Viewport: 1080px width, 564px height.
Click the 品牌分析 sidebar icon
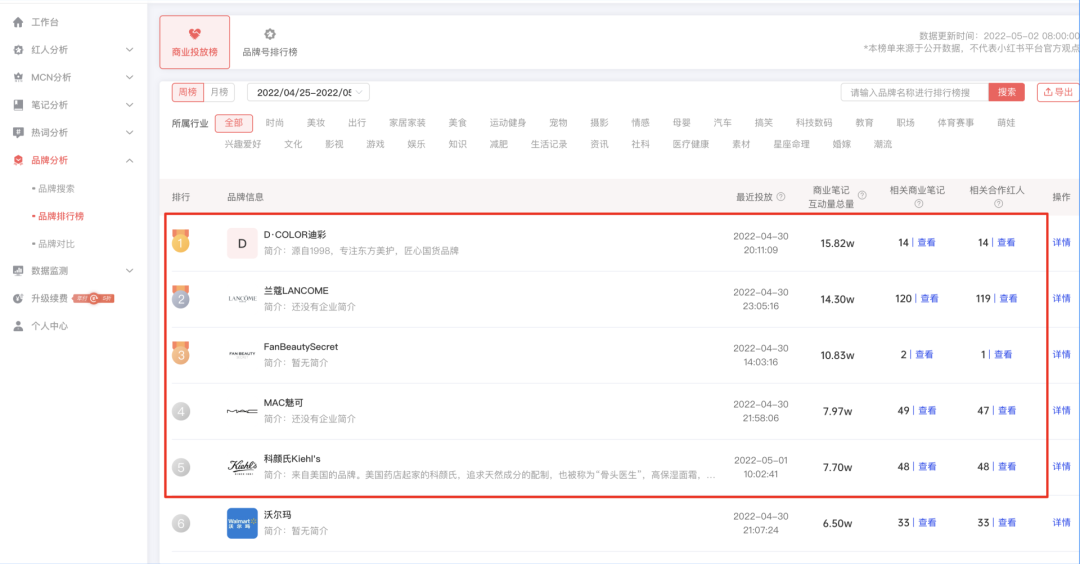(18, 160)
